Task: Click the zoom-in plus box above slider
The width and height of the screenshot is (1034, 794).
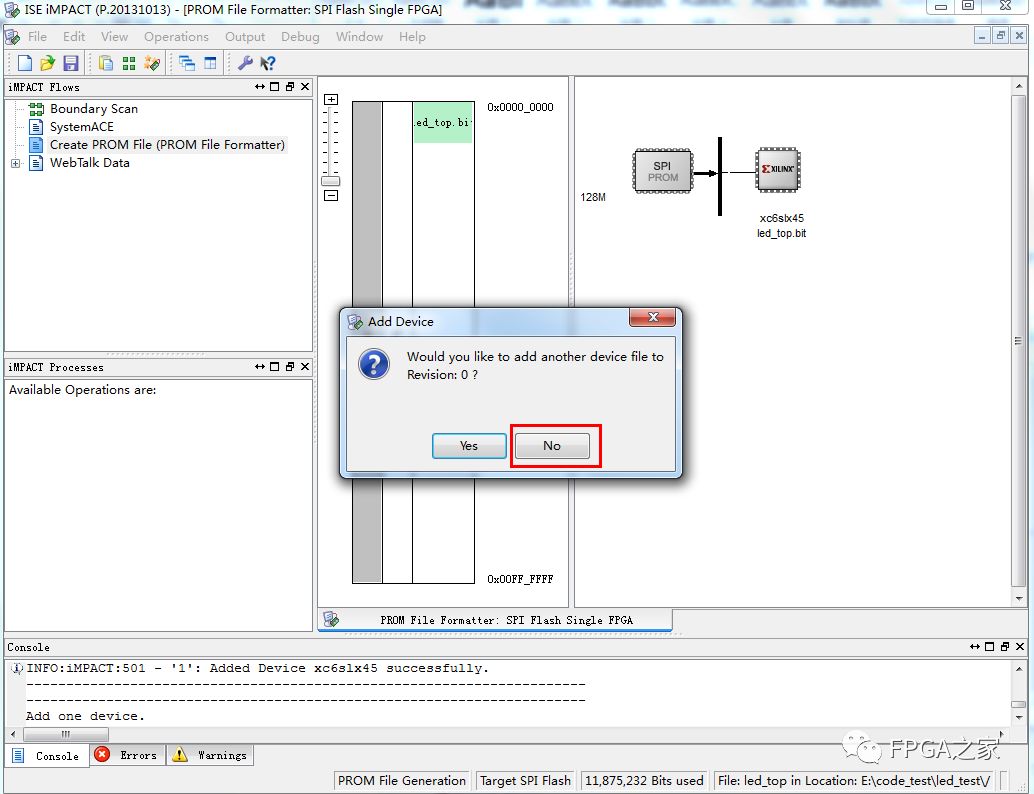Action: point(331,99)
